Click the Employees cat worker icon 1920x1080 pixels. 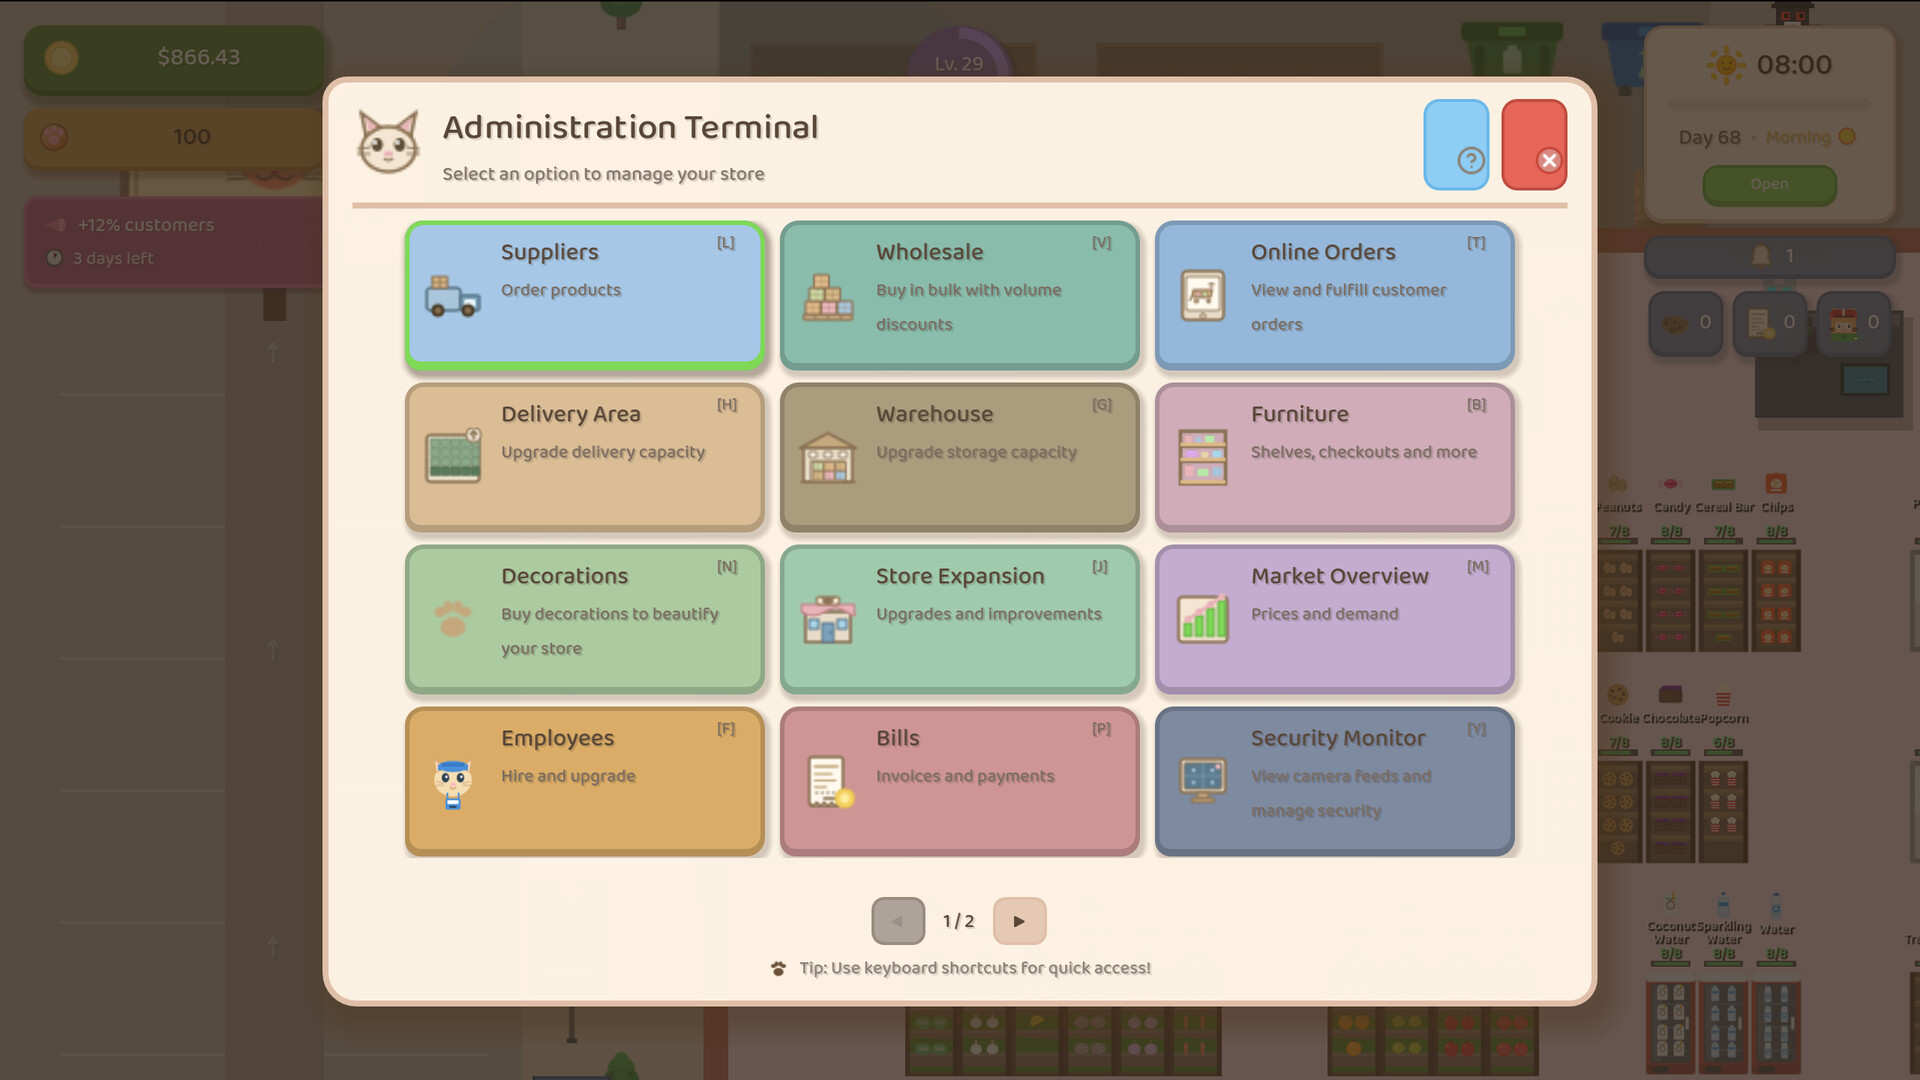click(x=452, y=782)
